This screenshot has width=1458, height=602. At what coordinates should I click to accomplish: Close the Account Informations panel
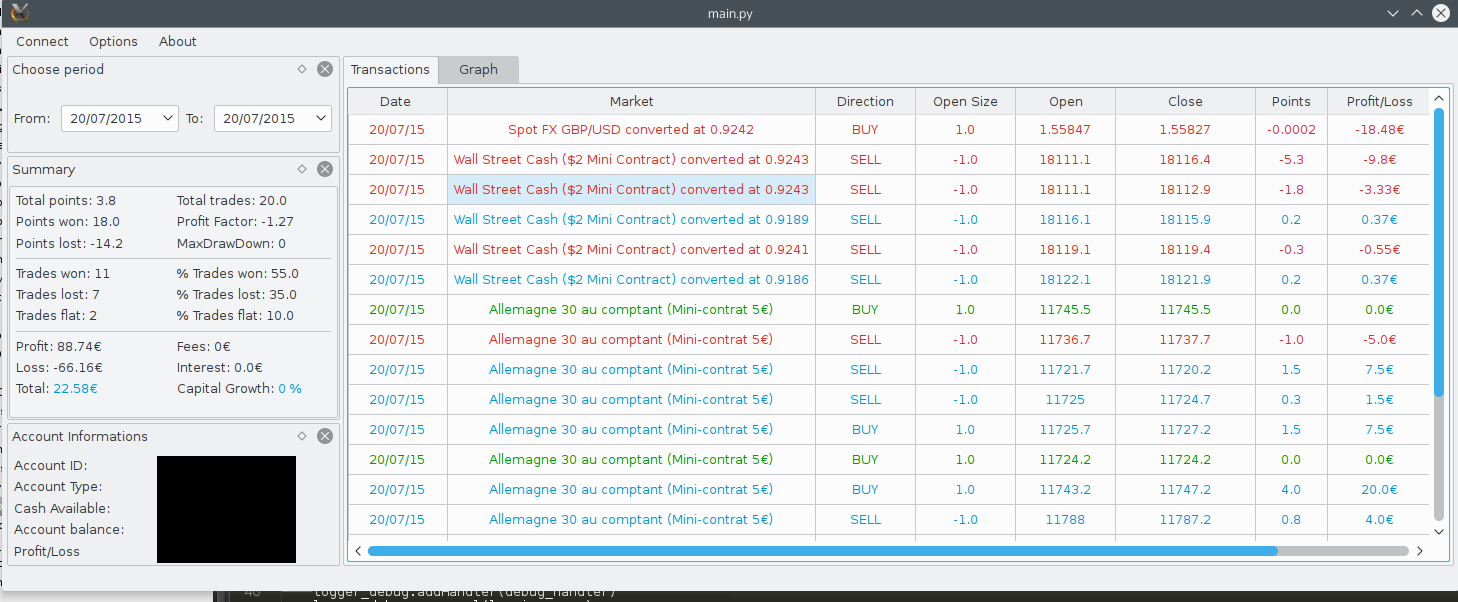point(325,436)
